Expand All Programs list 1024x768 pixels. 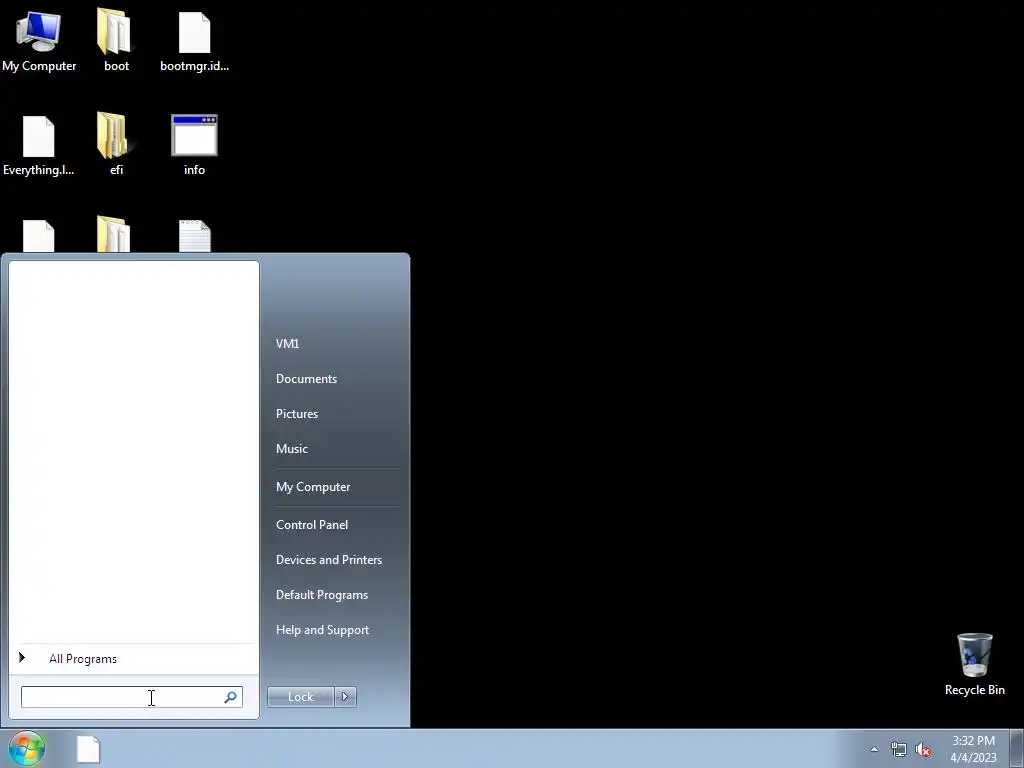[134, 658]
